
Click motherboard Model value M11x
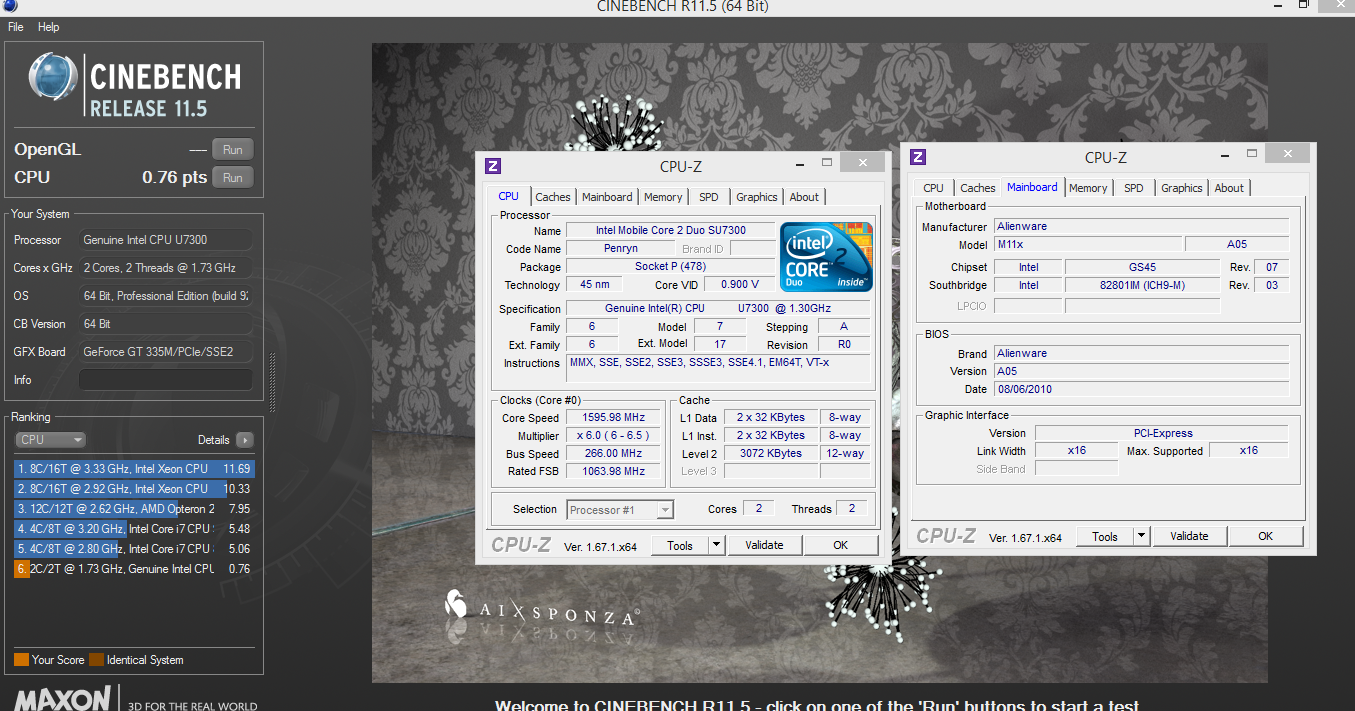tap(1087, 244)
